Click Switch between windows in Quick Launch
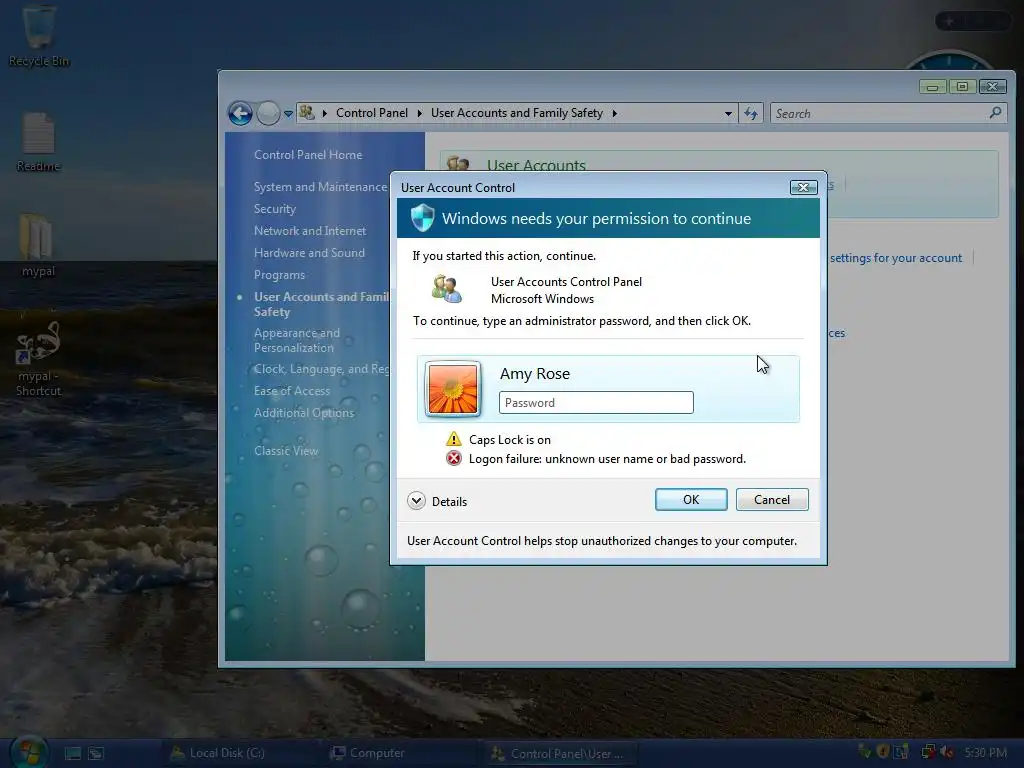 point(96,753)
